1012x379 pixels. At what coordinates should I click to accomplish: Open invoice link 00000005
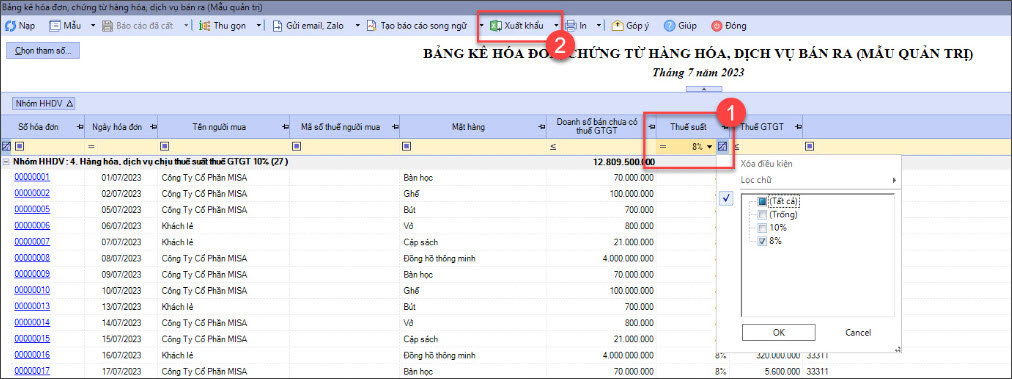[x=32, y=209]
